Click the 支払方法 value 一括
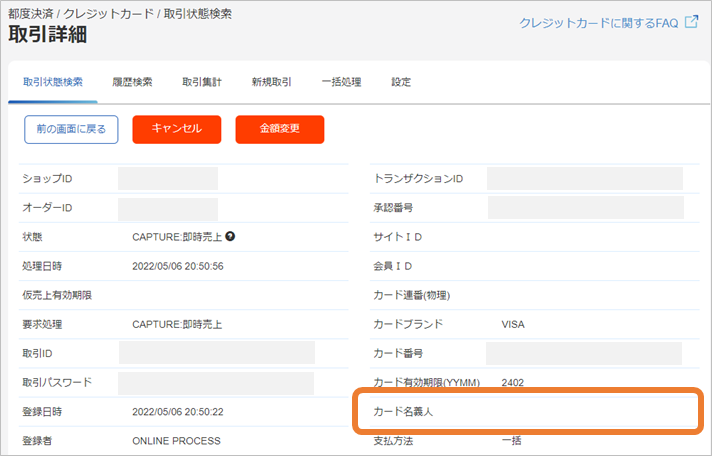Viewport: 712px width, 456px height. (511, 441)
